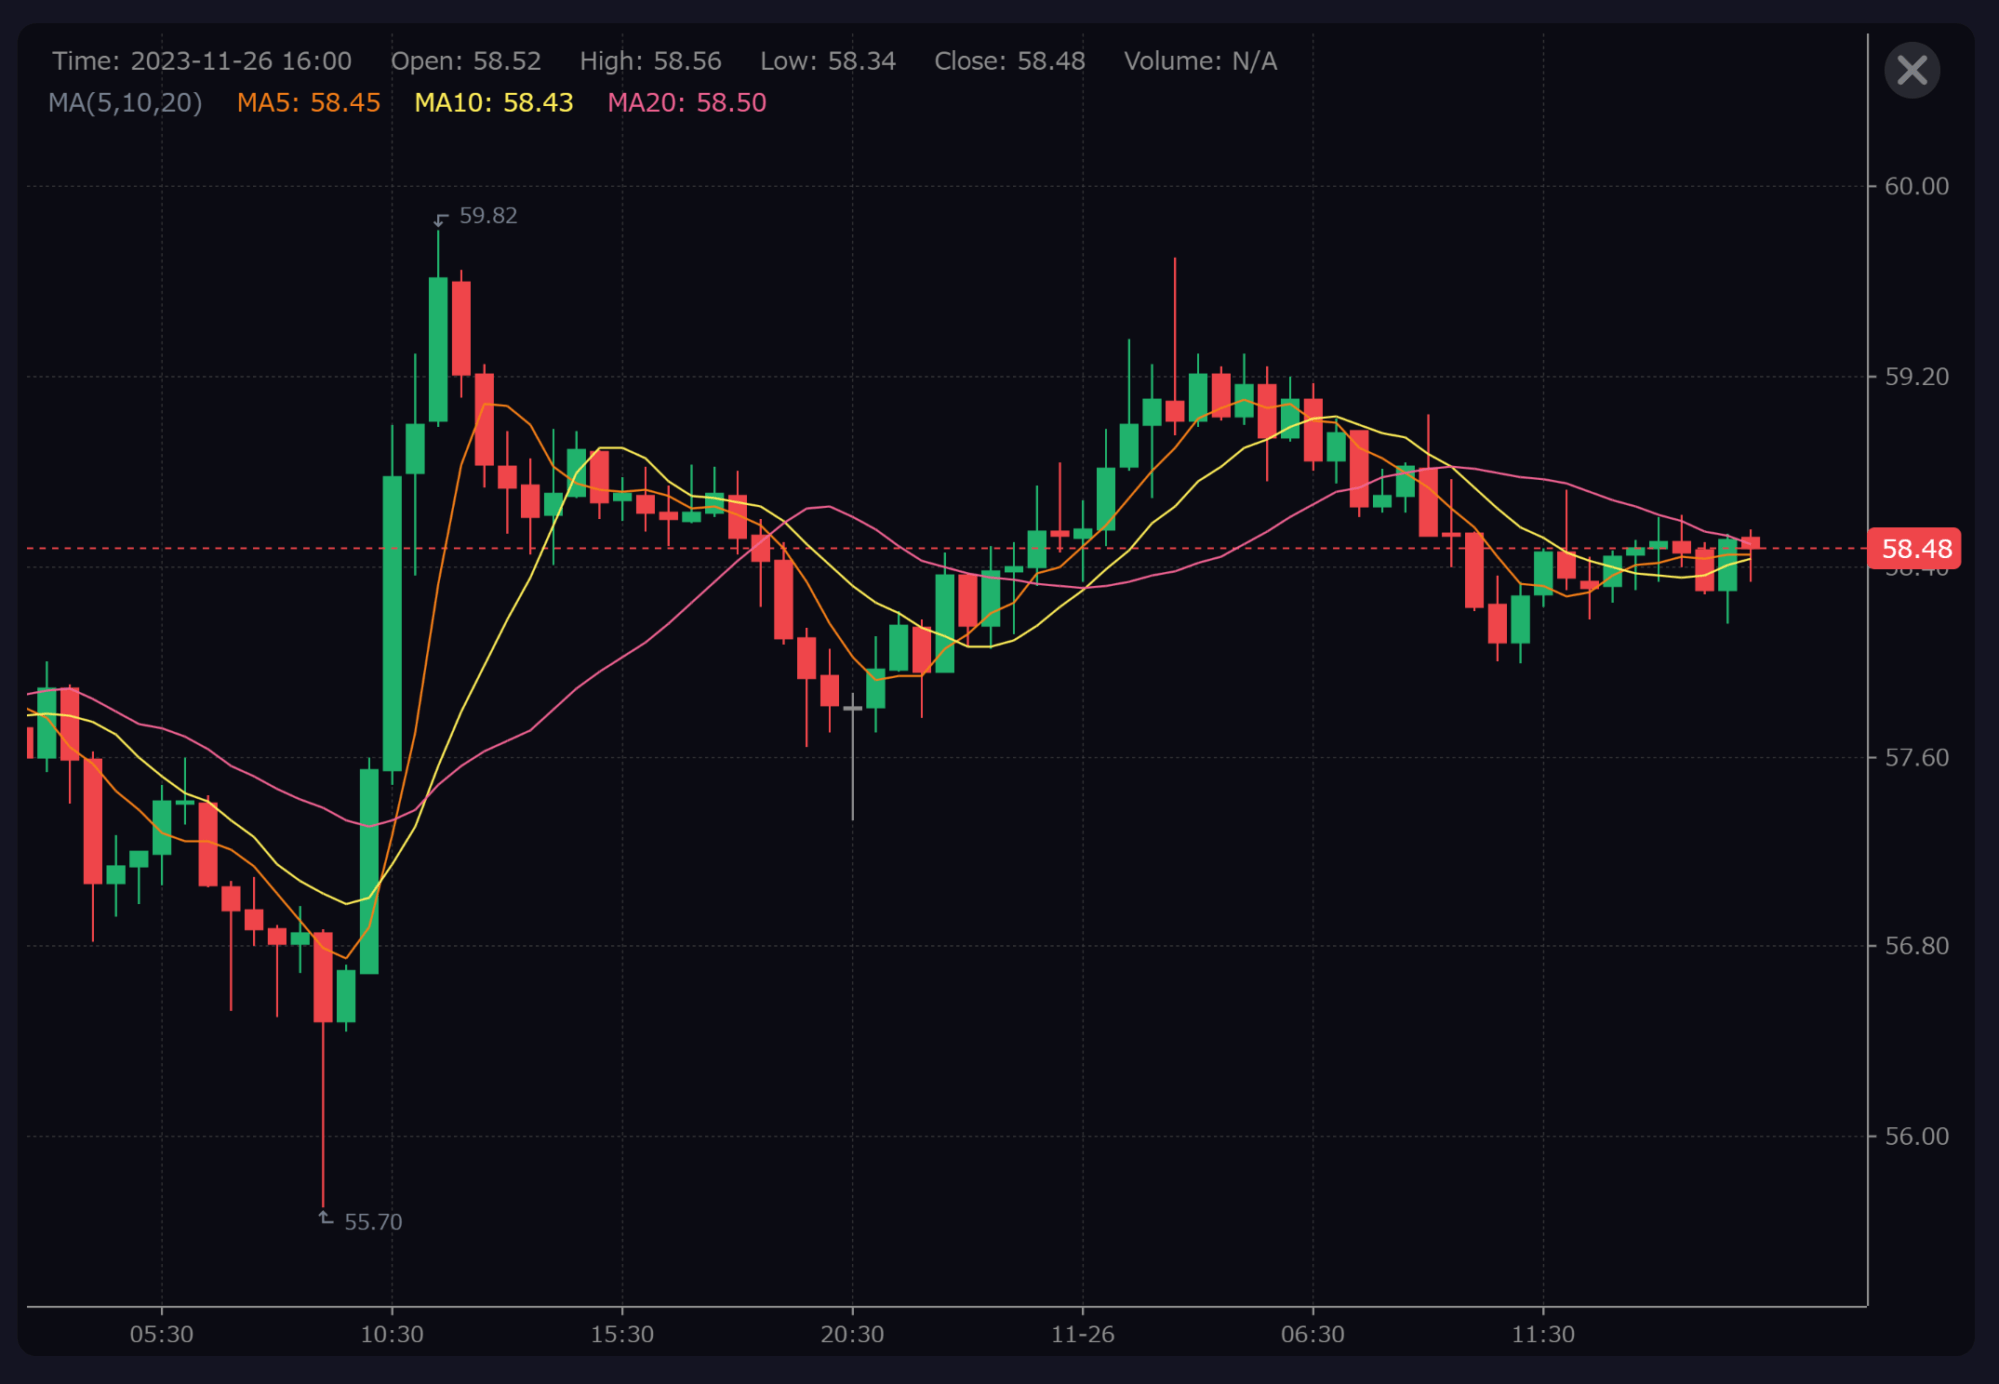Click the 55.70 low price marker
The height and width of the screenshot is (1384, 1999).
click(x=373, y=1222)
